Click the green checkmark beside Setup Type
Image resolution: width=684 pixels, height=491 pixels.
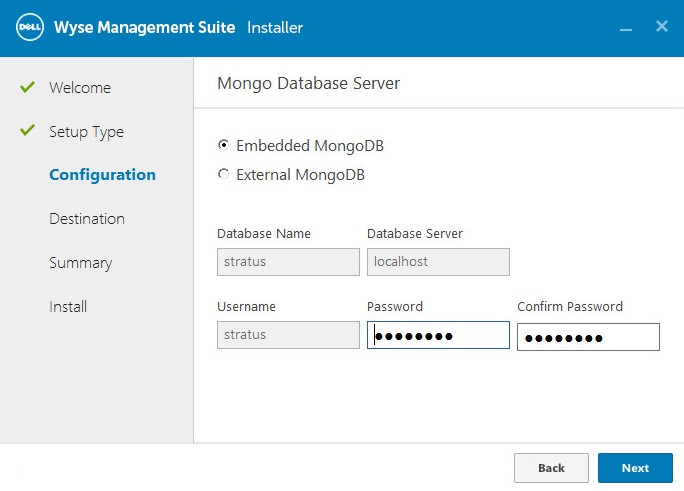click(28, 131)
